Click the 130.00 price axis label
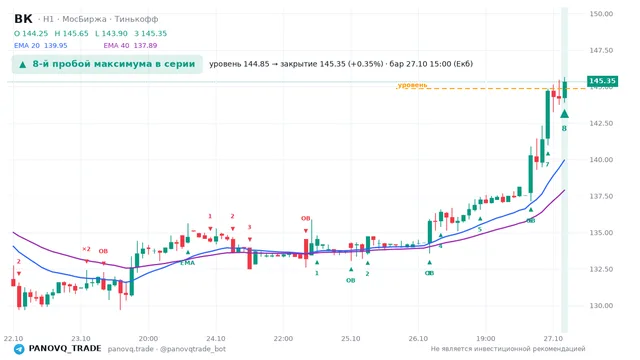This screenshot has width=640, height=360. pos(601,306)
